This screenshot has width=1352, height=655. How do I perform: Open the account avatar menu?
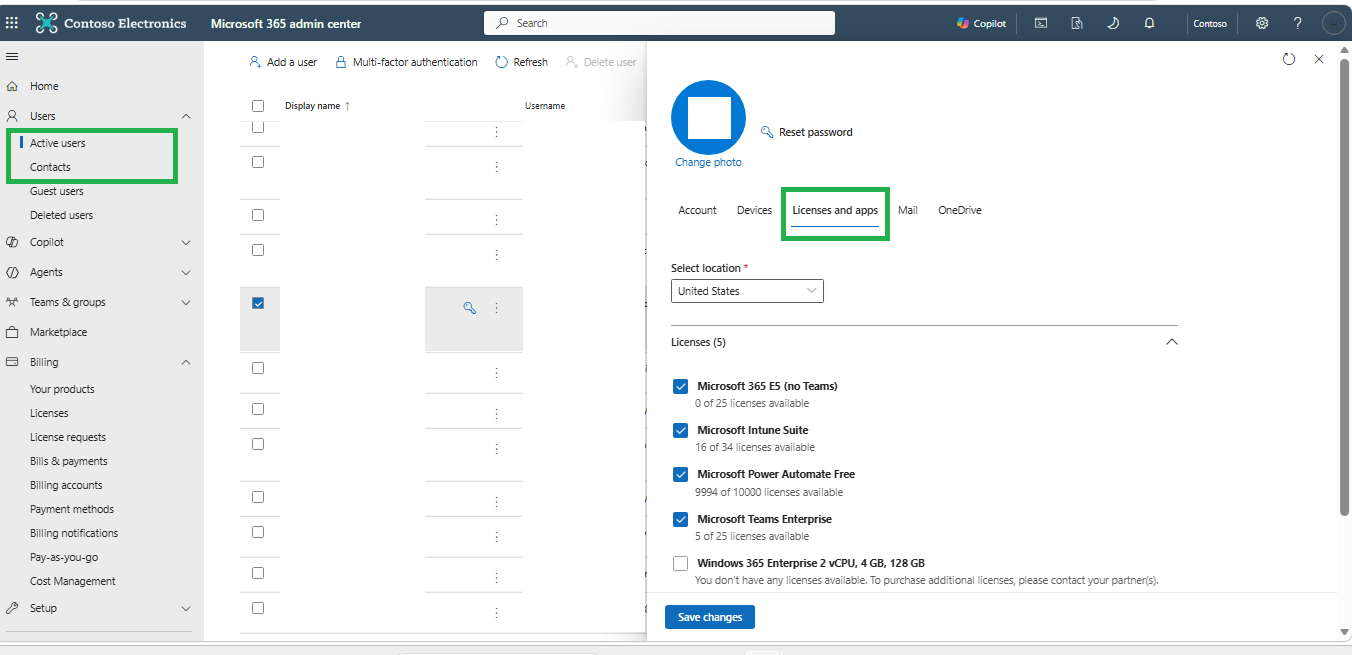1334,23
